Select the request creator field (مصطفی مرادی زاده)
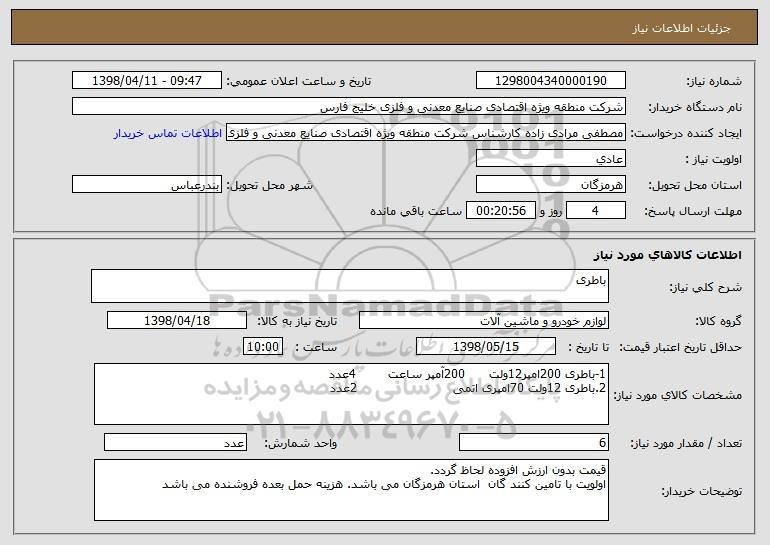Viewport: 770px width, 545px height. [x=426, y=133]
